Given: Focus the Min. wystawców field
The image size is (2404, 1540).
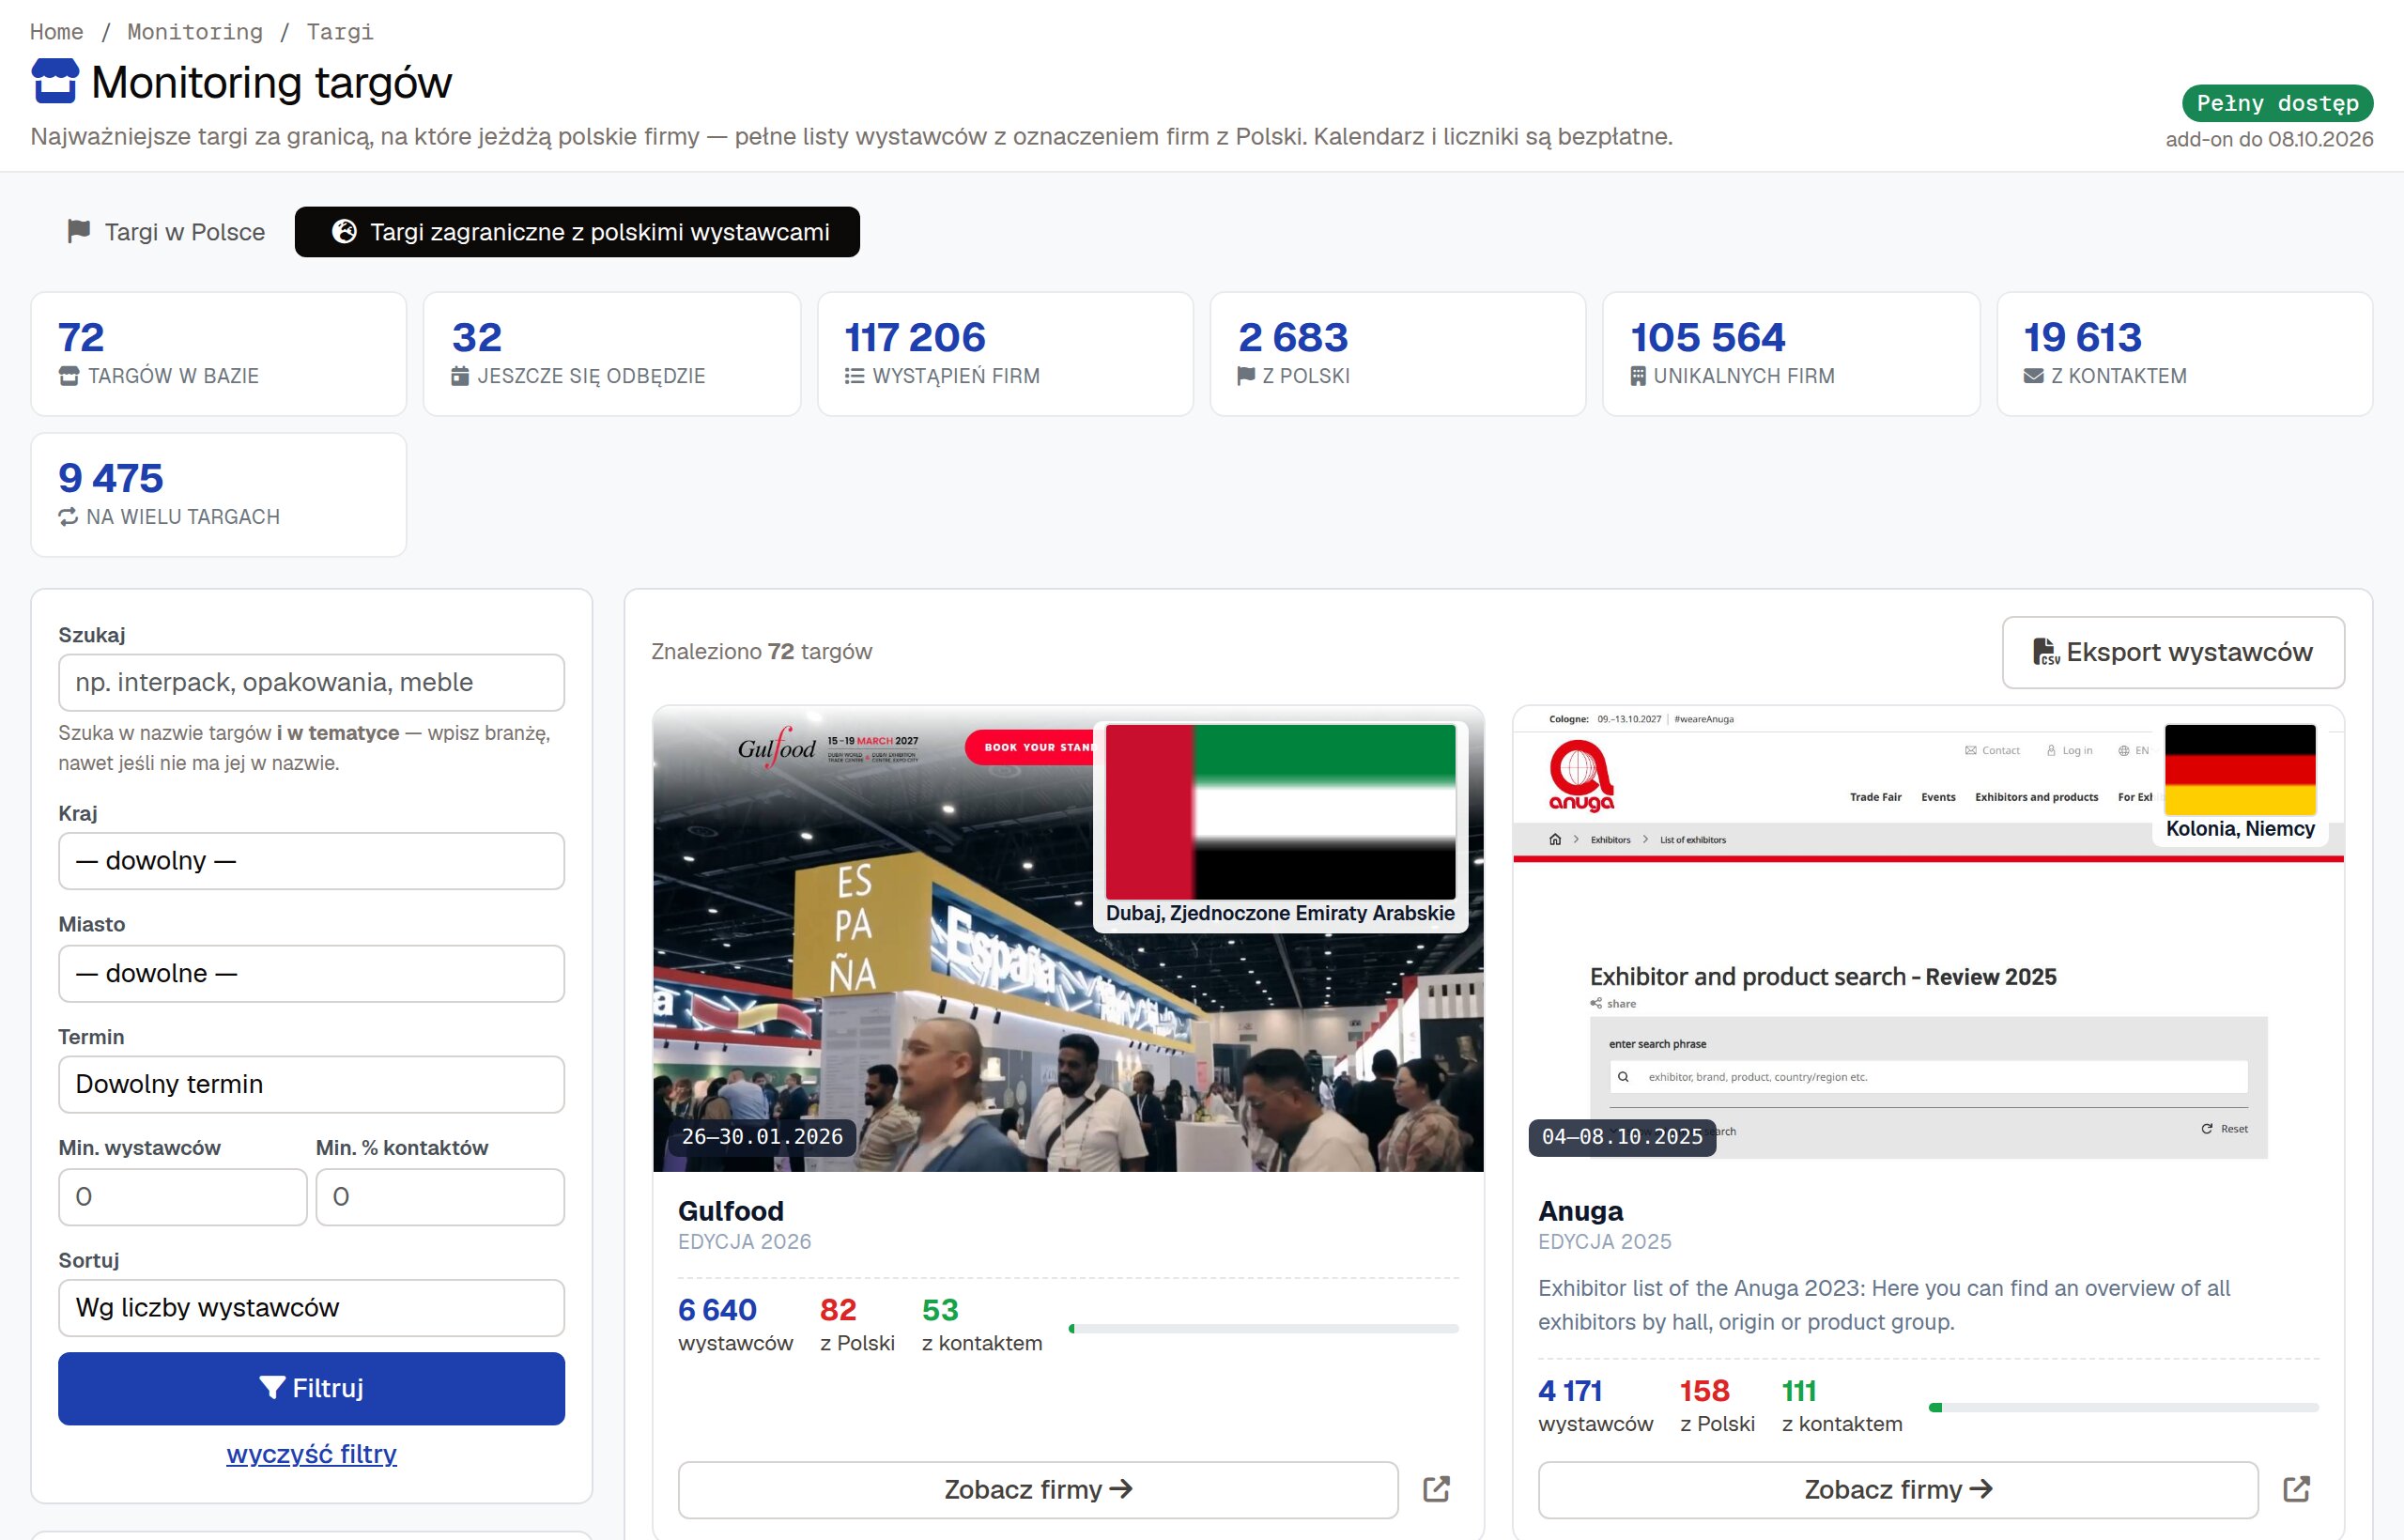Looking at the screenshot, I should (183, 1197).
